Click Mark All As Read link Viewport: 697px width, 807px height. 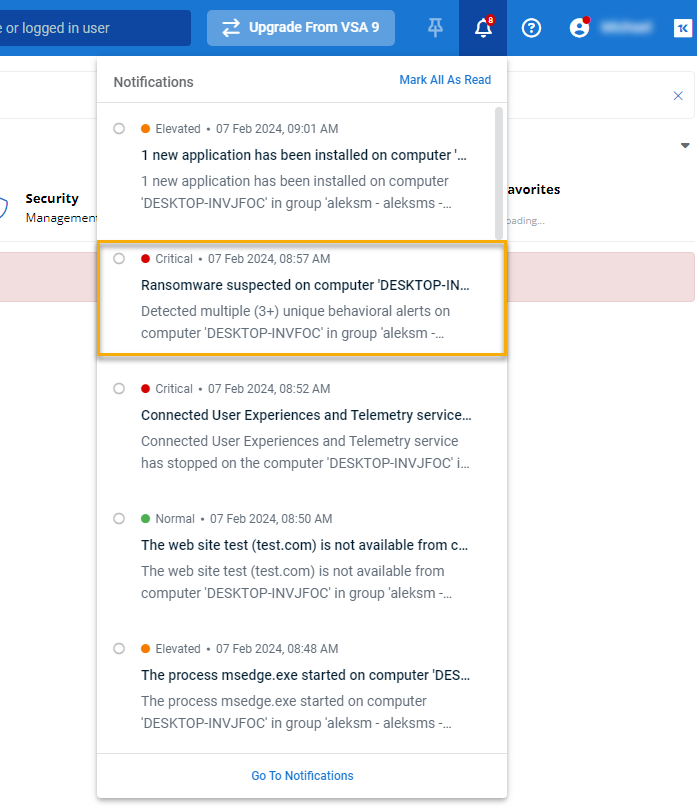pos(445,80)
